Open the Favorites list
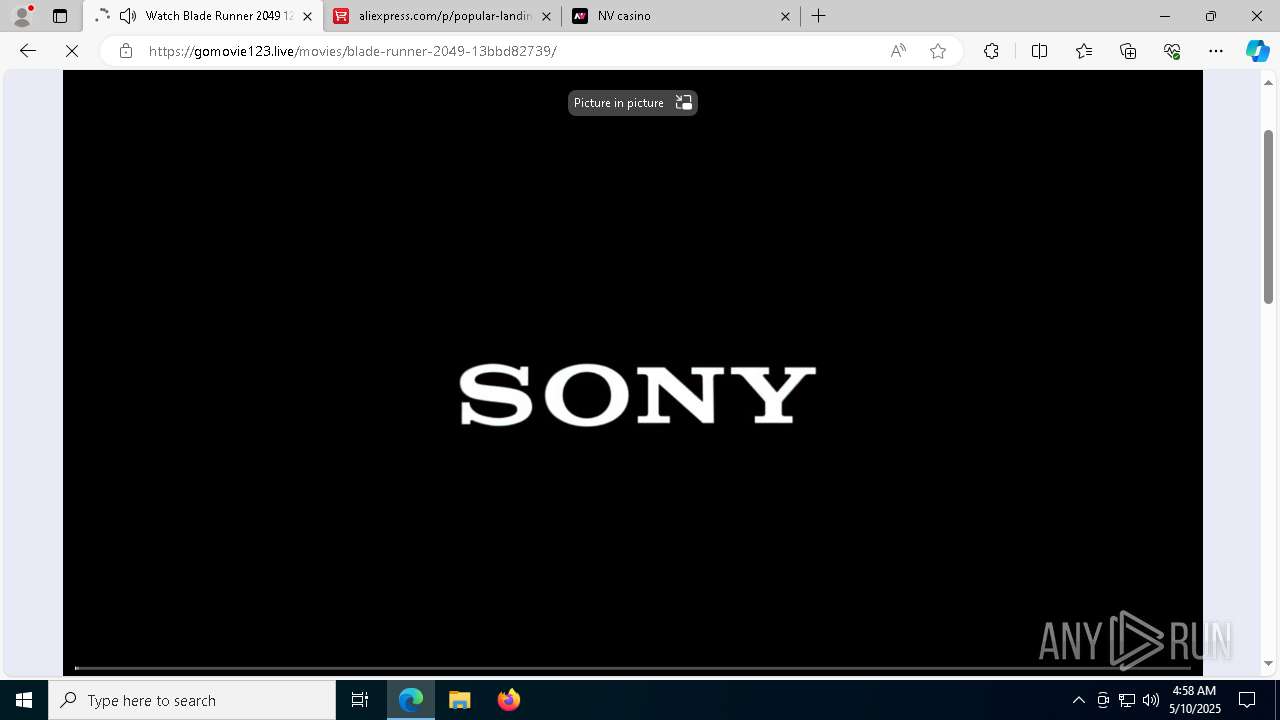This screenshot has width=1280, height=720. [1084, 51]
